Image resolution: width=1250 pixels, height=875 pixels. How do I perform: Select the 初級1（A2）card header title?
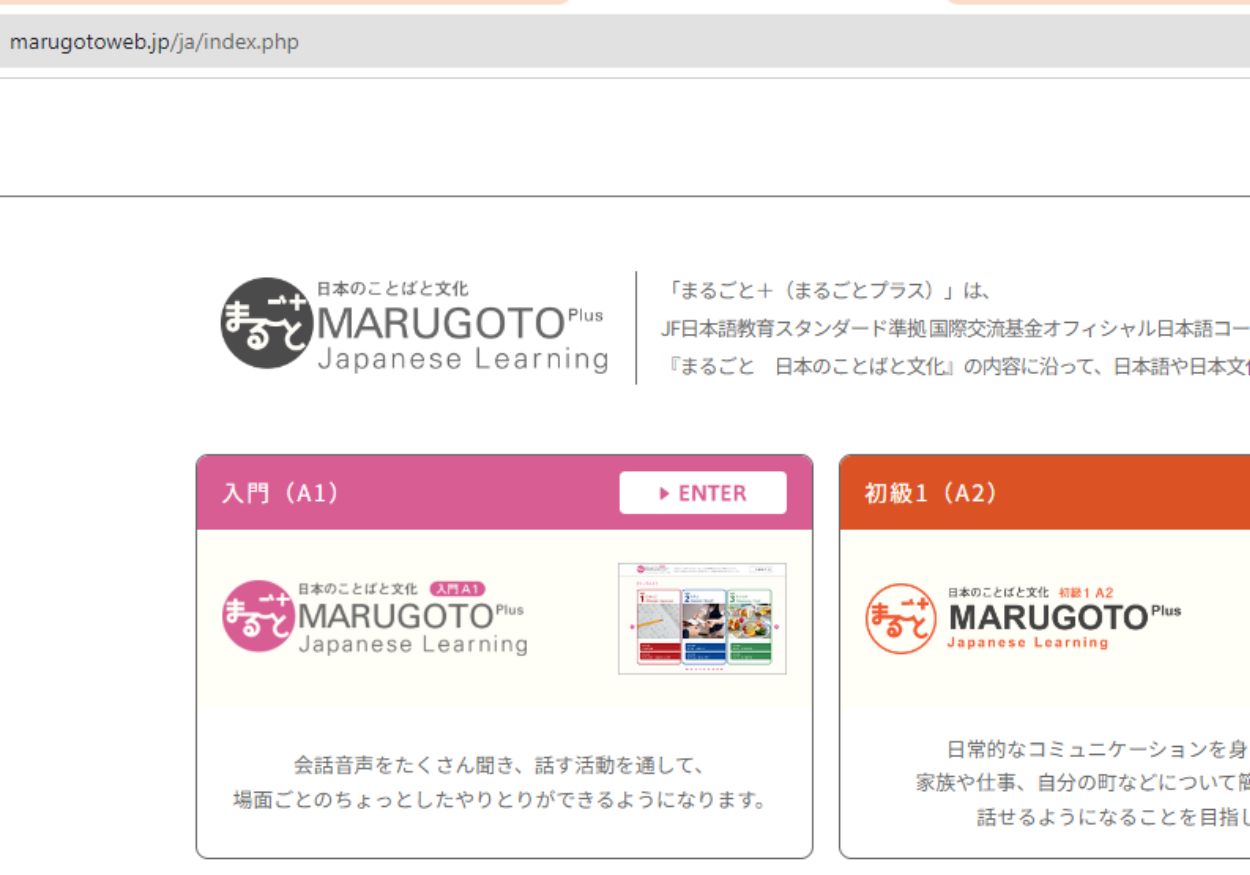tap(930, 494)
